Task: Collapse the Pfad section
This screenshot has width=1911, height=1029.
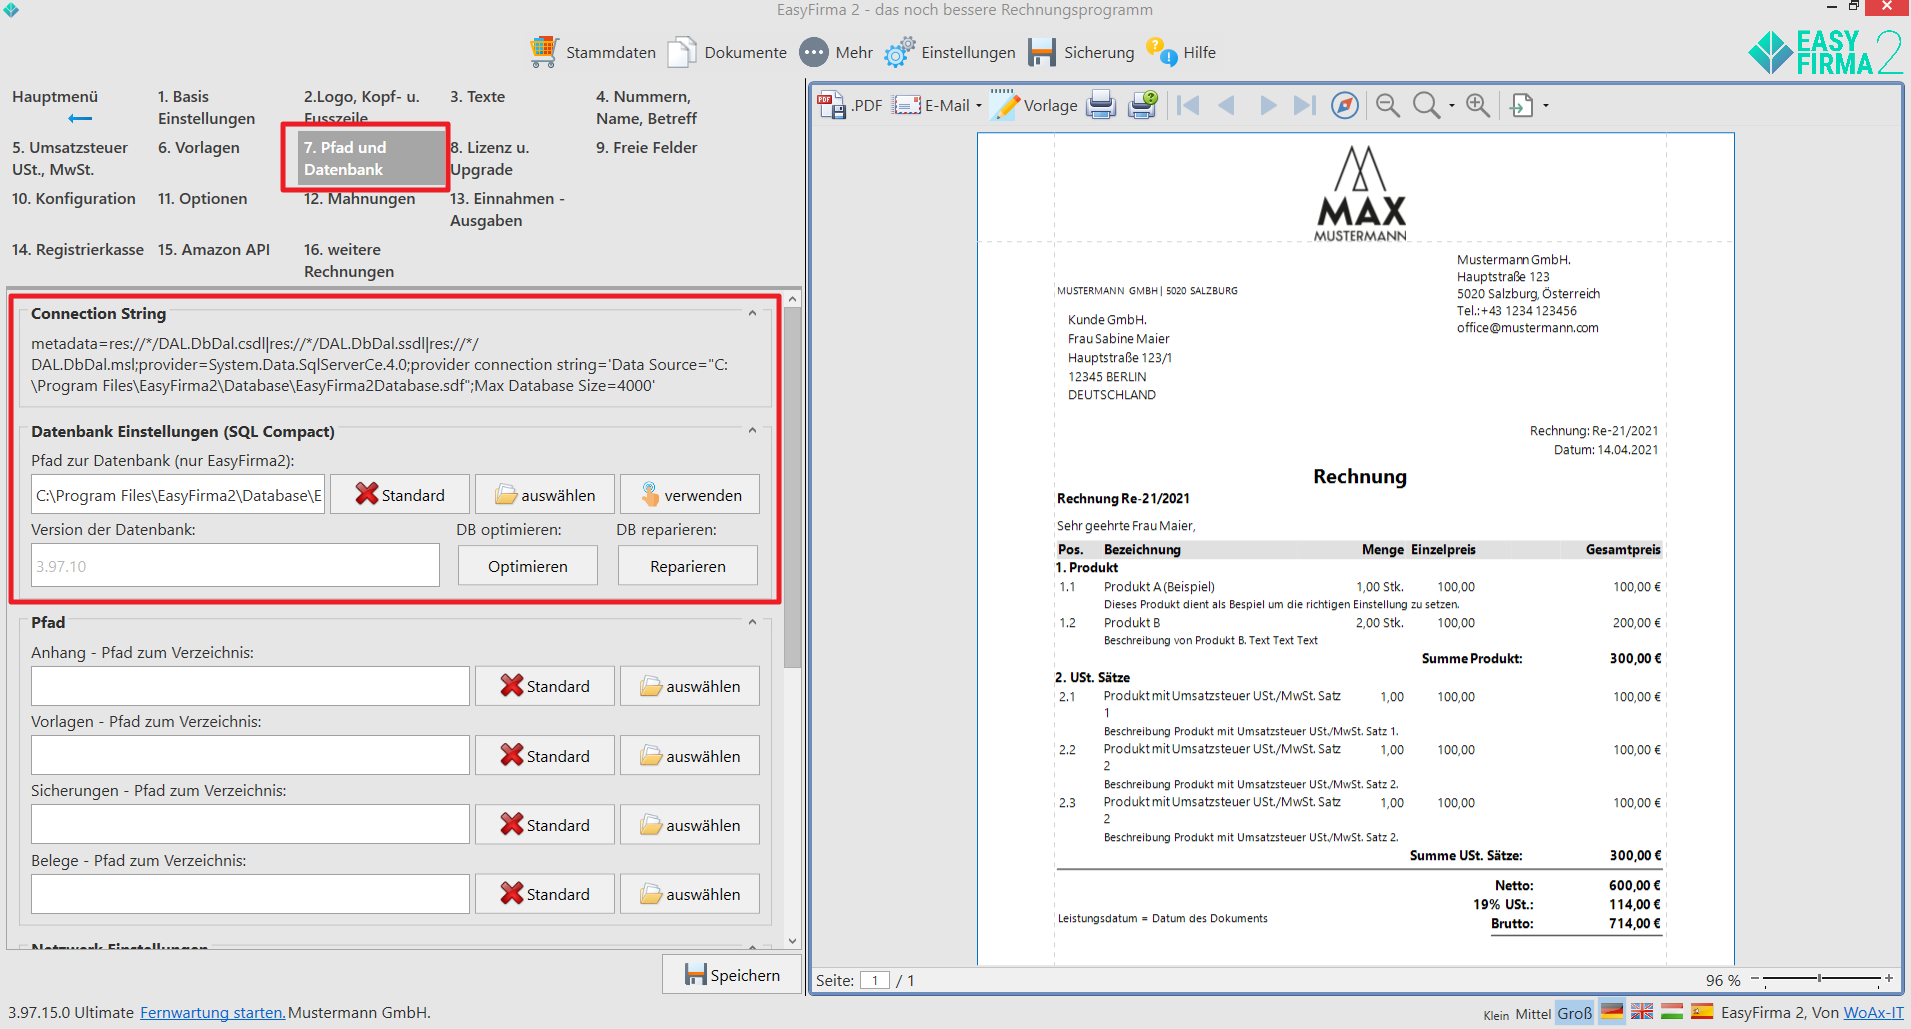Action: point(752,622)
